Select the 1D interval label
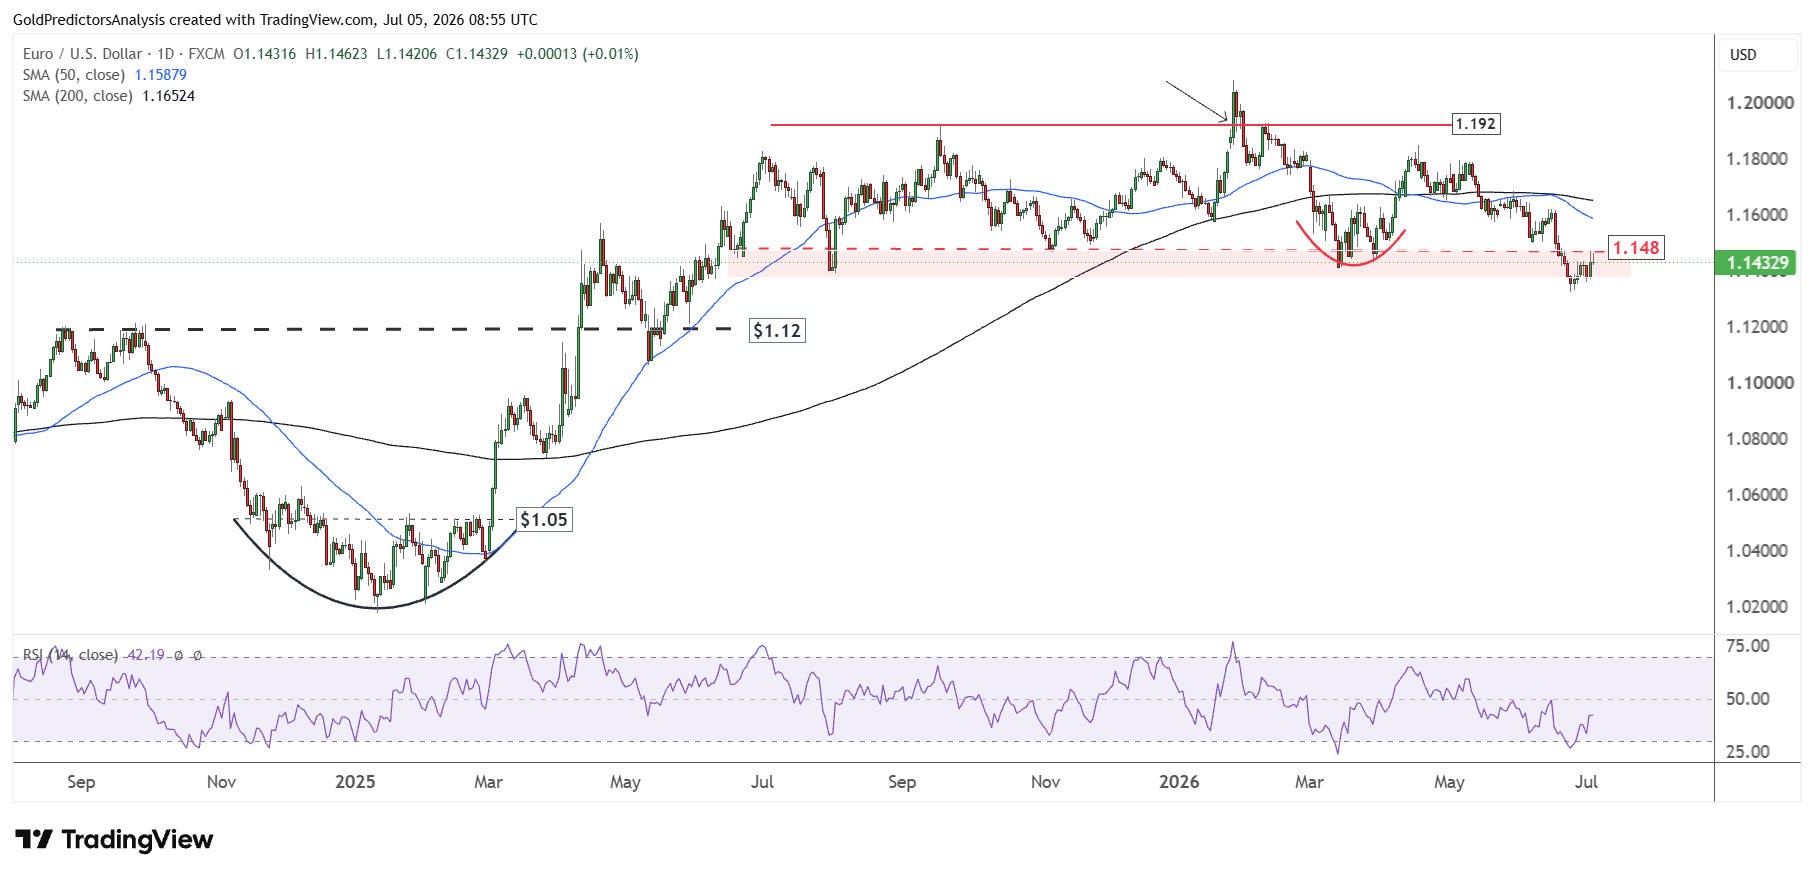 coord(166,54)
